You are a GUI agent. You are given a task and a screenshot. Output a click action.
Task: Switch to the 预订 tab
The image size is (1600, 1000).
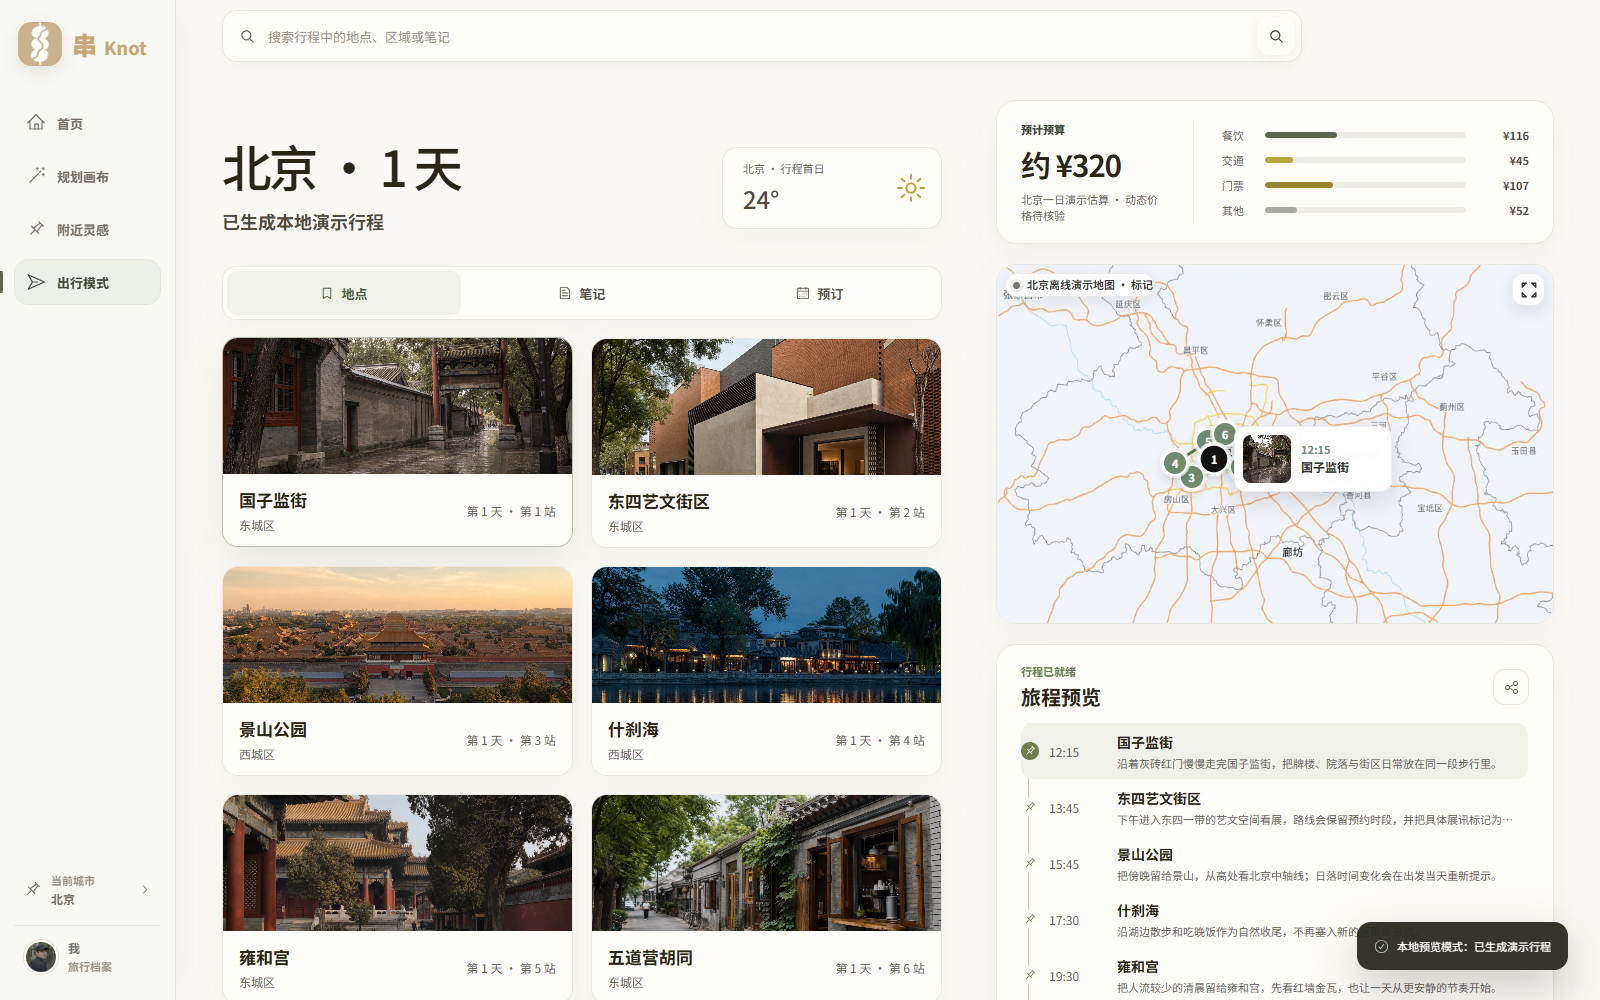pyautogui.click(x=820, y=293)
